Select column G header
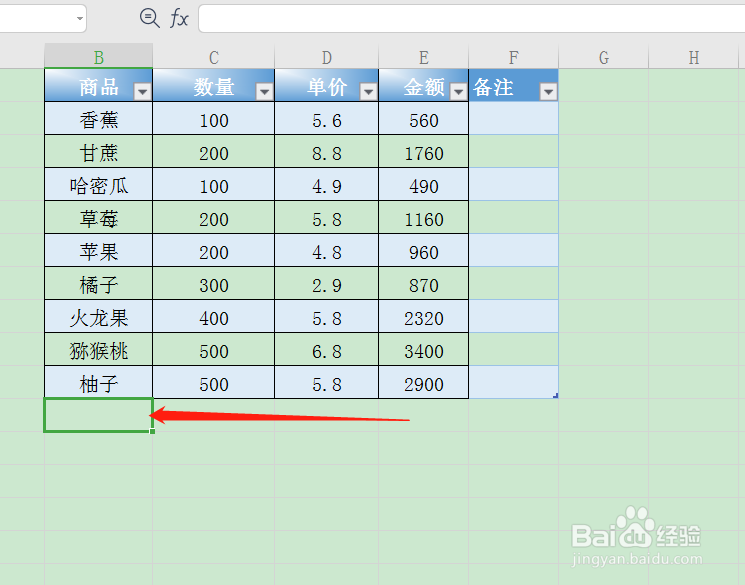The image size is (745, 585). pos(603,57)
